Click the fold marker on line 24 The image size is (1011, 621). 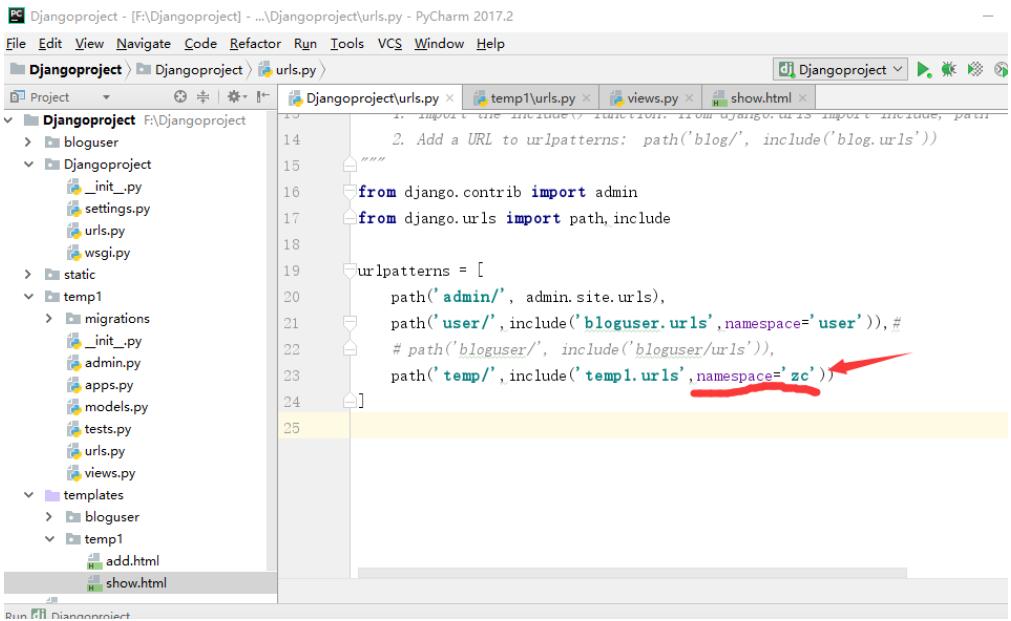tap(349, 401)
